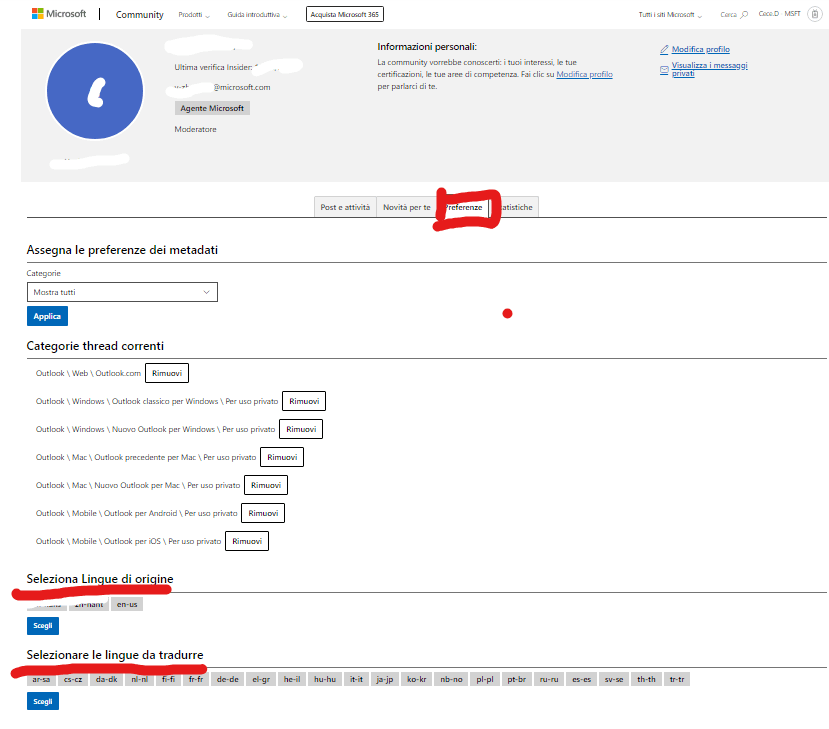Viewport: 829px width, 729px height.
Task: Click the da-dk language tag
Action: coord(107,679)
